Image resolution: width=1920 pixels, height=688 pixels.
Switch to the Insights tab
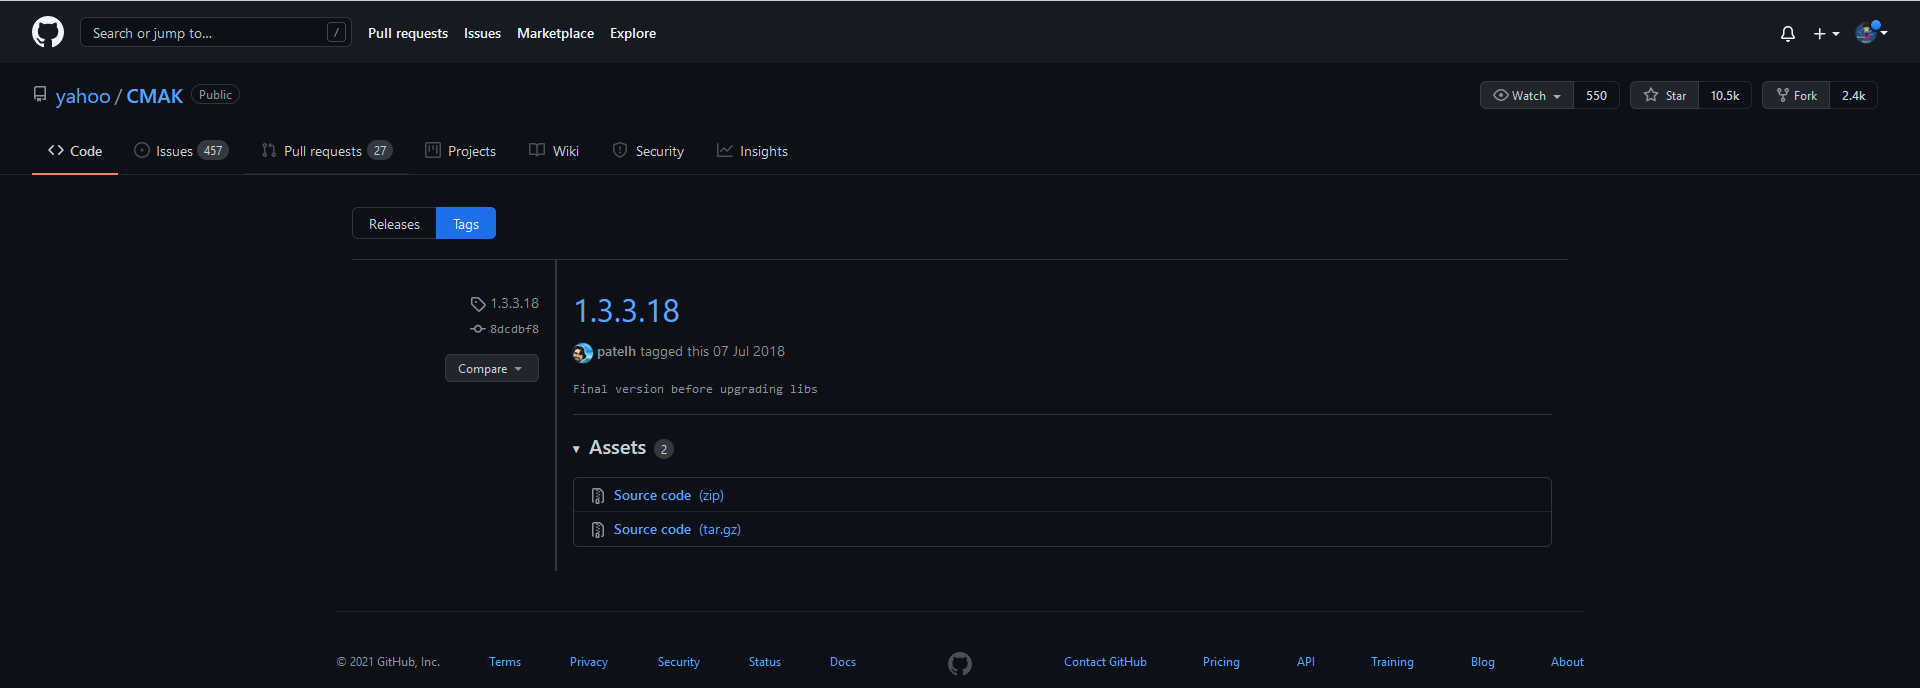pyautogui.click(x=752, y=151)
